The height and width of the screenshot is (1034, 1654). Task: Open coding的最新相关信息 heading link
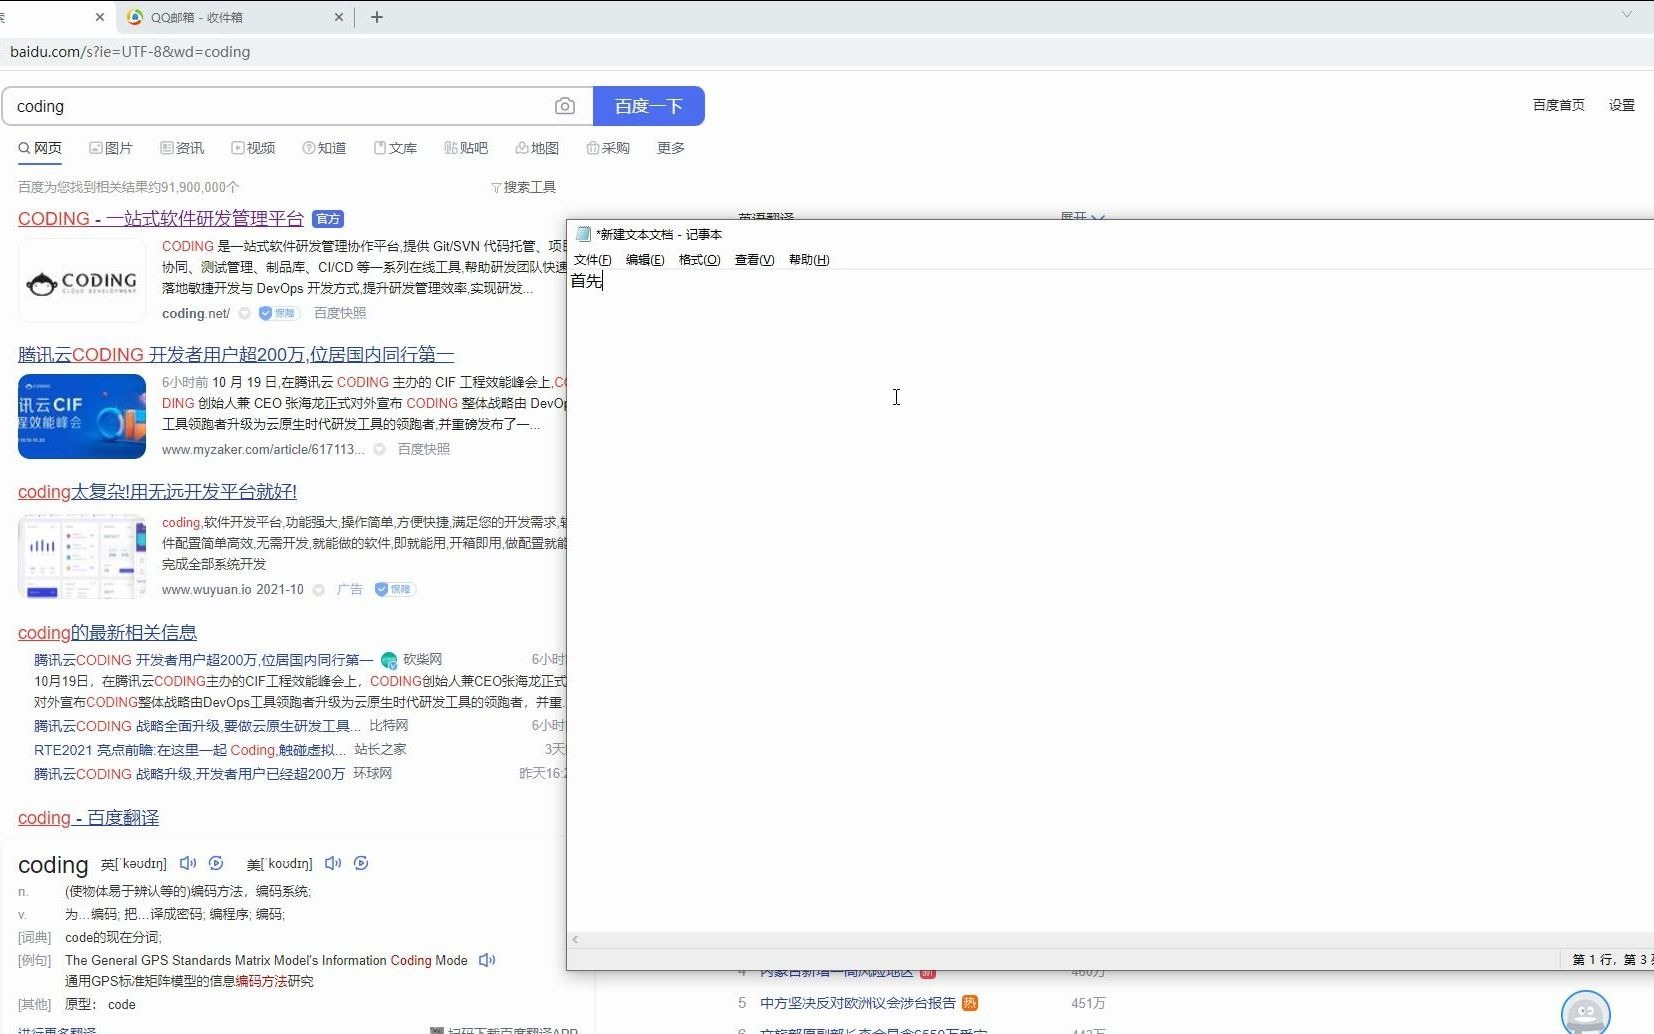107,632
